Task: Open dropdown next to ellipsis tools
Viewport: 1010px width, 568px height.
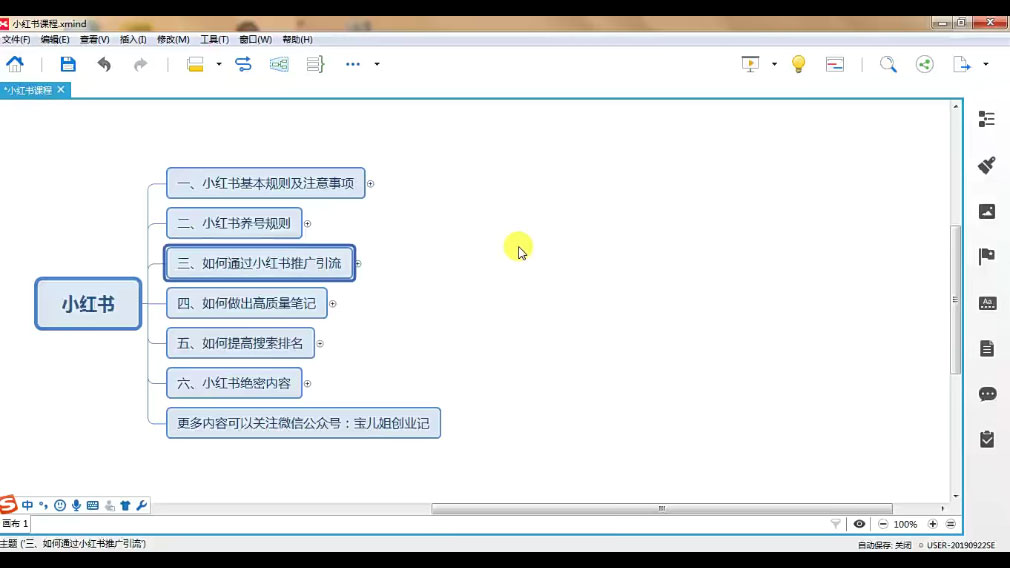Action: coord(377,64)
